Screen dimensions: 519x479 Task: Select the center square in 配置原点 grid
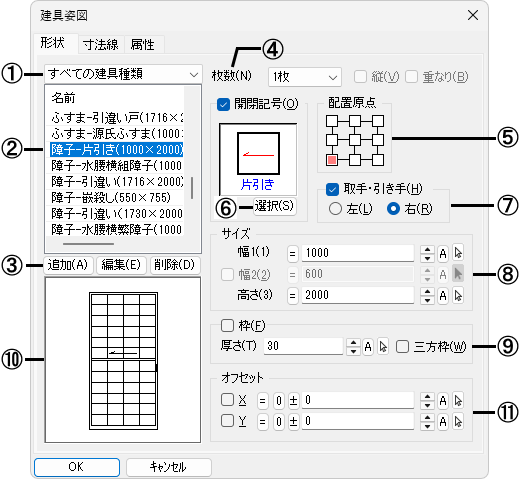pos(355,140)
